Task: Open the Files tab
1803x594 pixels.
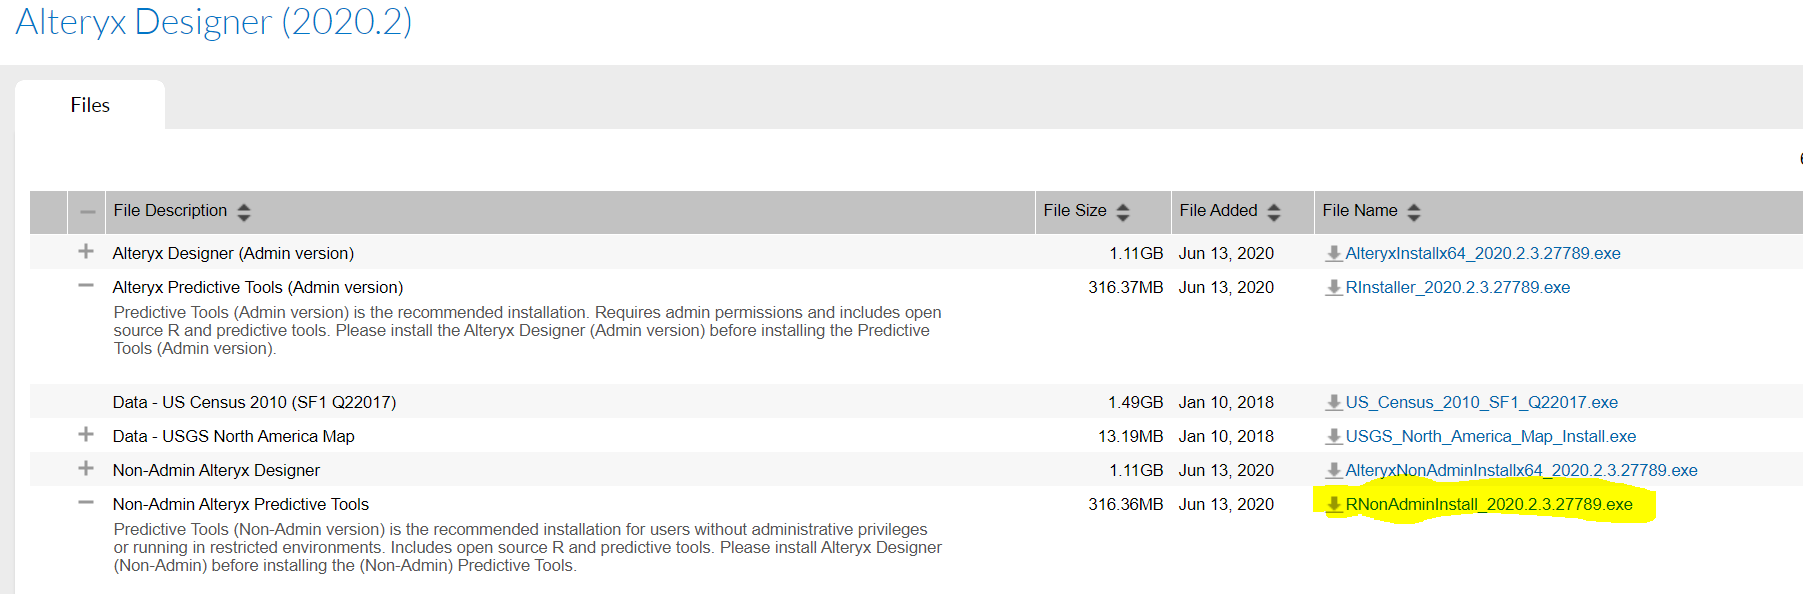Action: (90, 105)
